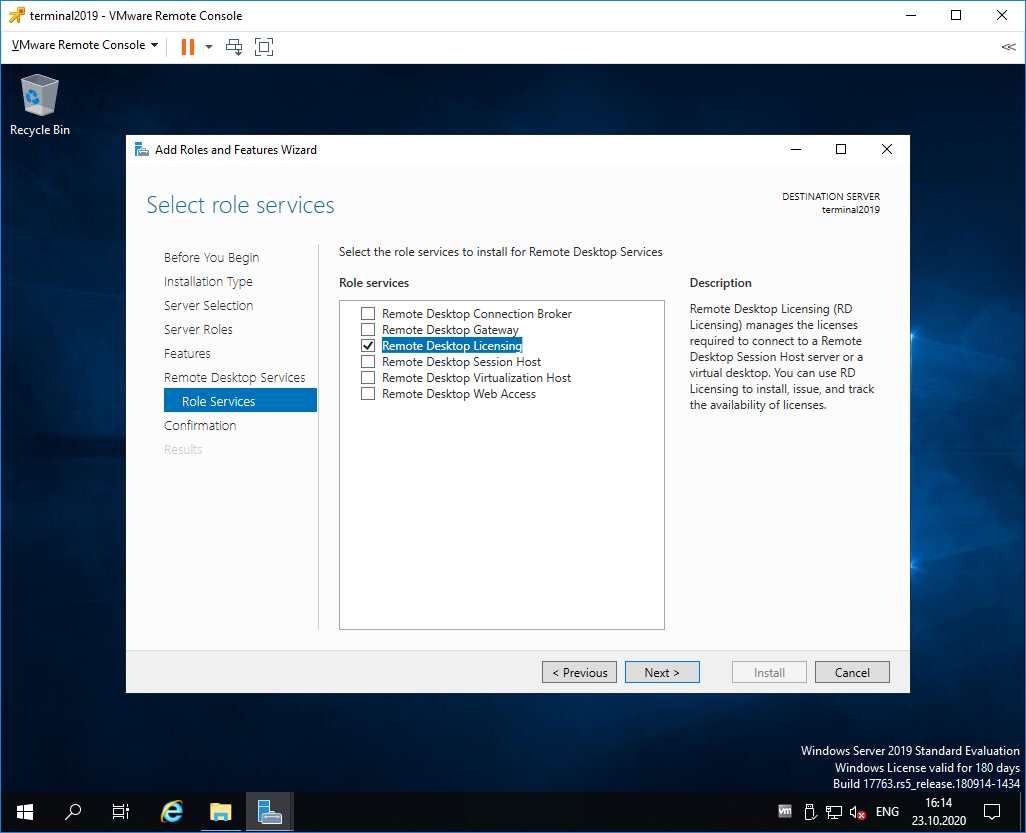1026x833 pixels.
Task: Click the Show Desktop strip at taskbar end
Action: coord(1022,812)
